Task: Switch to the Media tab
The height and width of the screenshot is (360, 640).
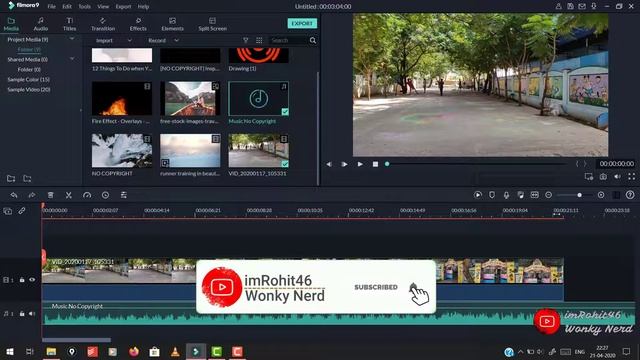Action: [11, 24]
